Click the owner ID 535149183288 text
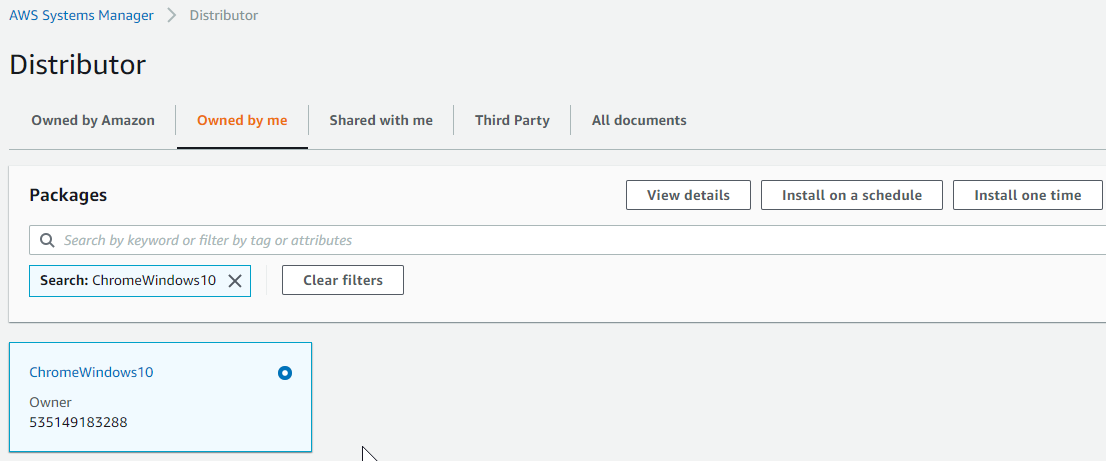The width and height of the screenshot is (1106, 461). 78,422
